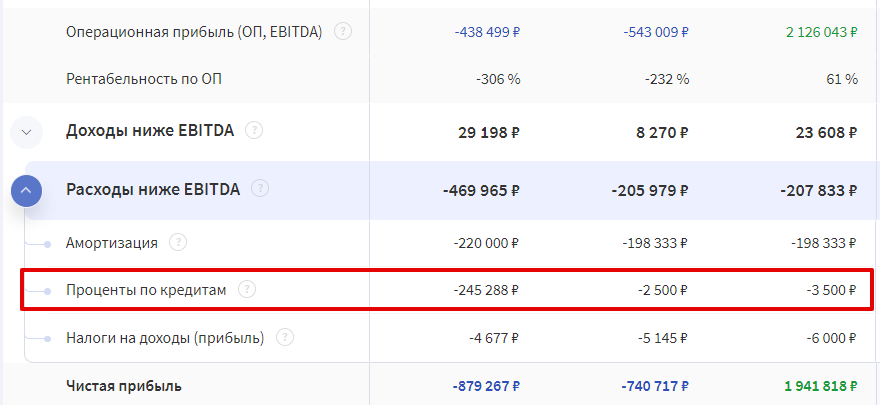Click operating profit value 2 126 043 ₽
The width and height of the screenshot is (880, 405).
(822, 31)
